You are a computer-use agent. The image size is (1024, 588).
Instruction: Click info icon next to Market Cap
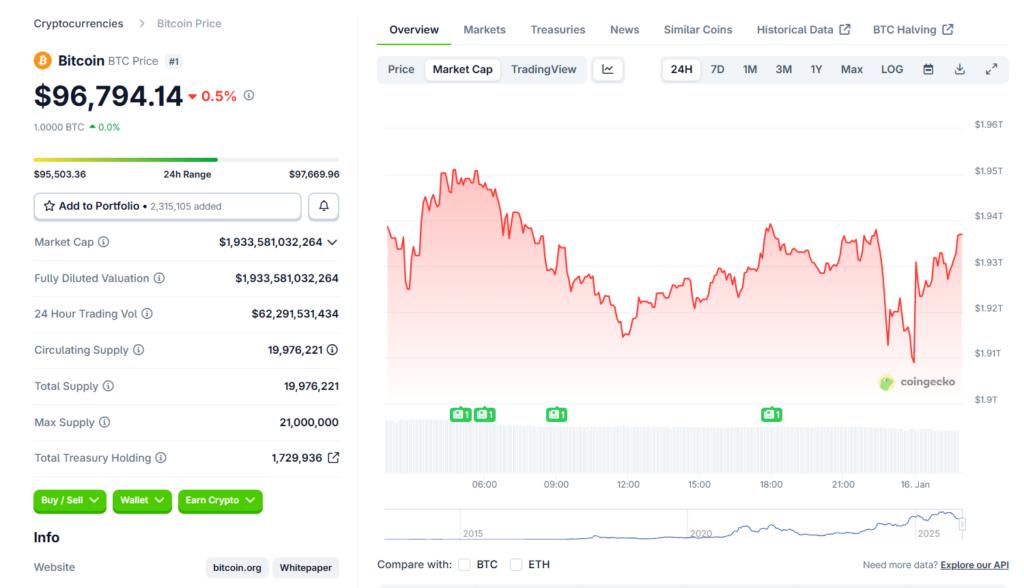104,242
